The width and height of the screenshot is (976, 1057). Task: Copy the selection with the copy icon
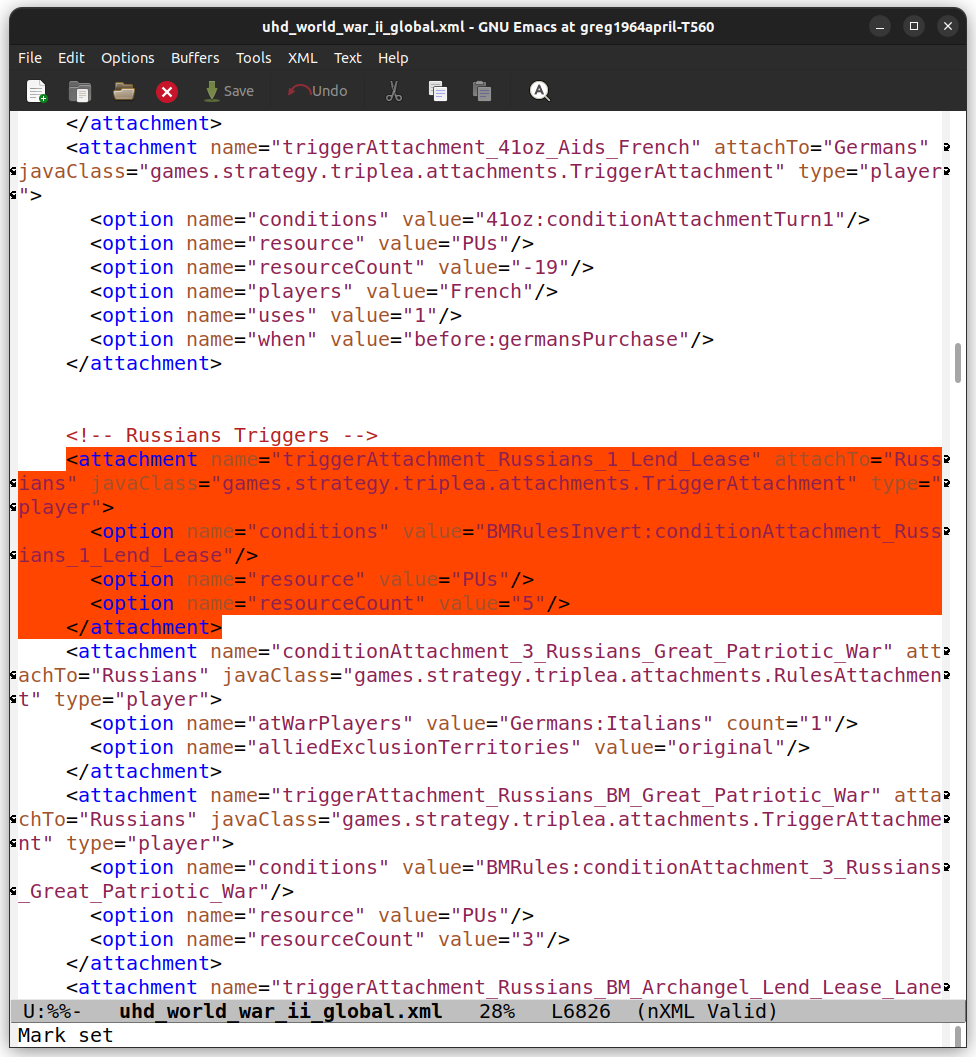pos(438,91)
